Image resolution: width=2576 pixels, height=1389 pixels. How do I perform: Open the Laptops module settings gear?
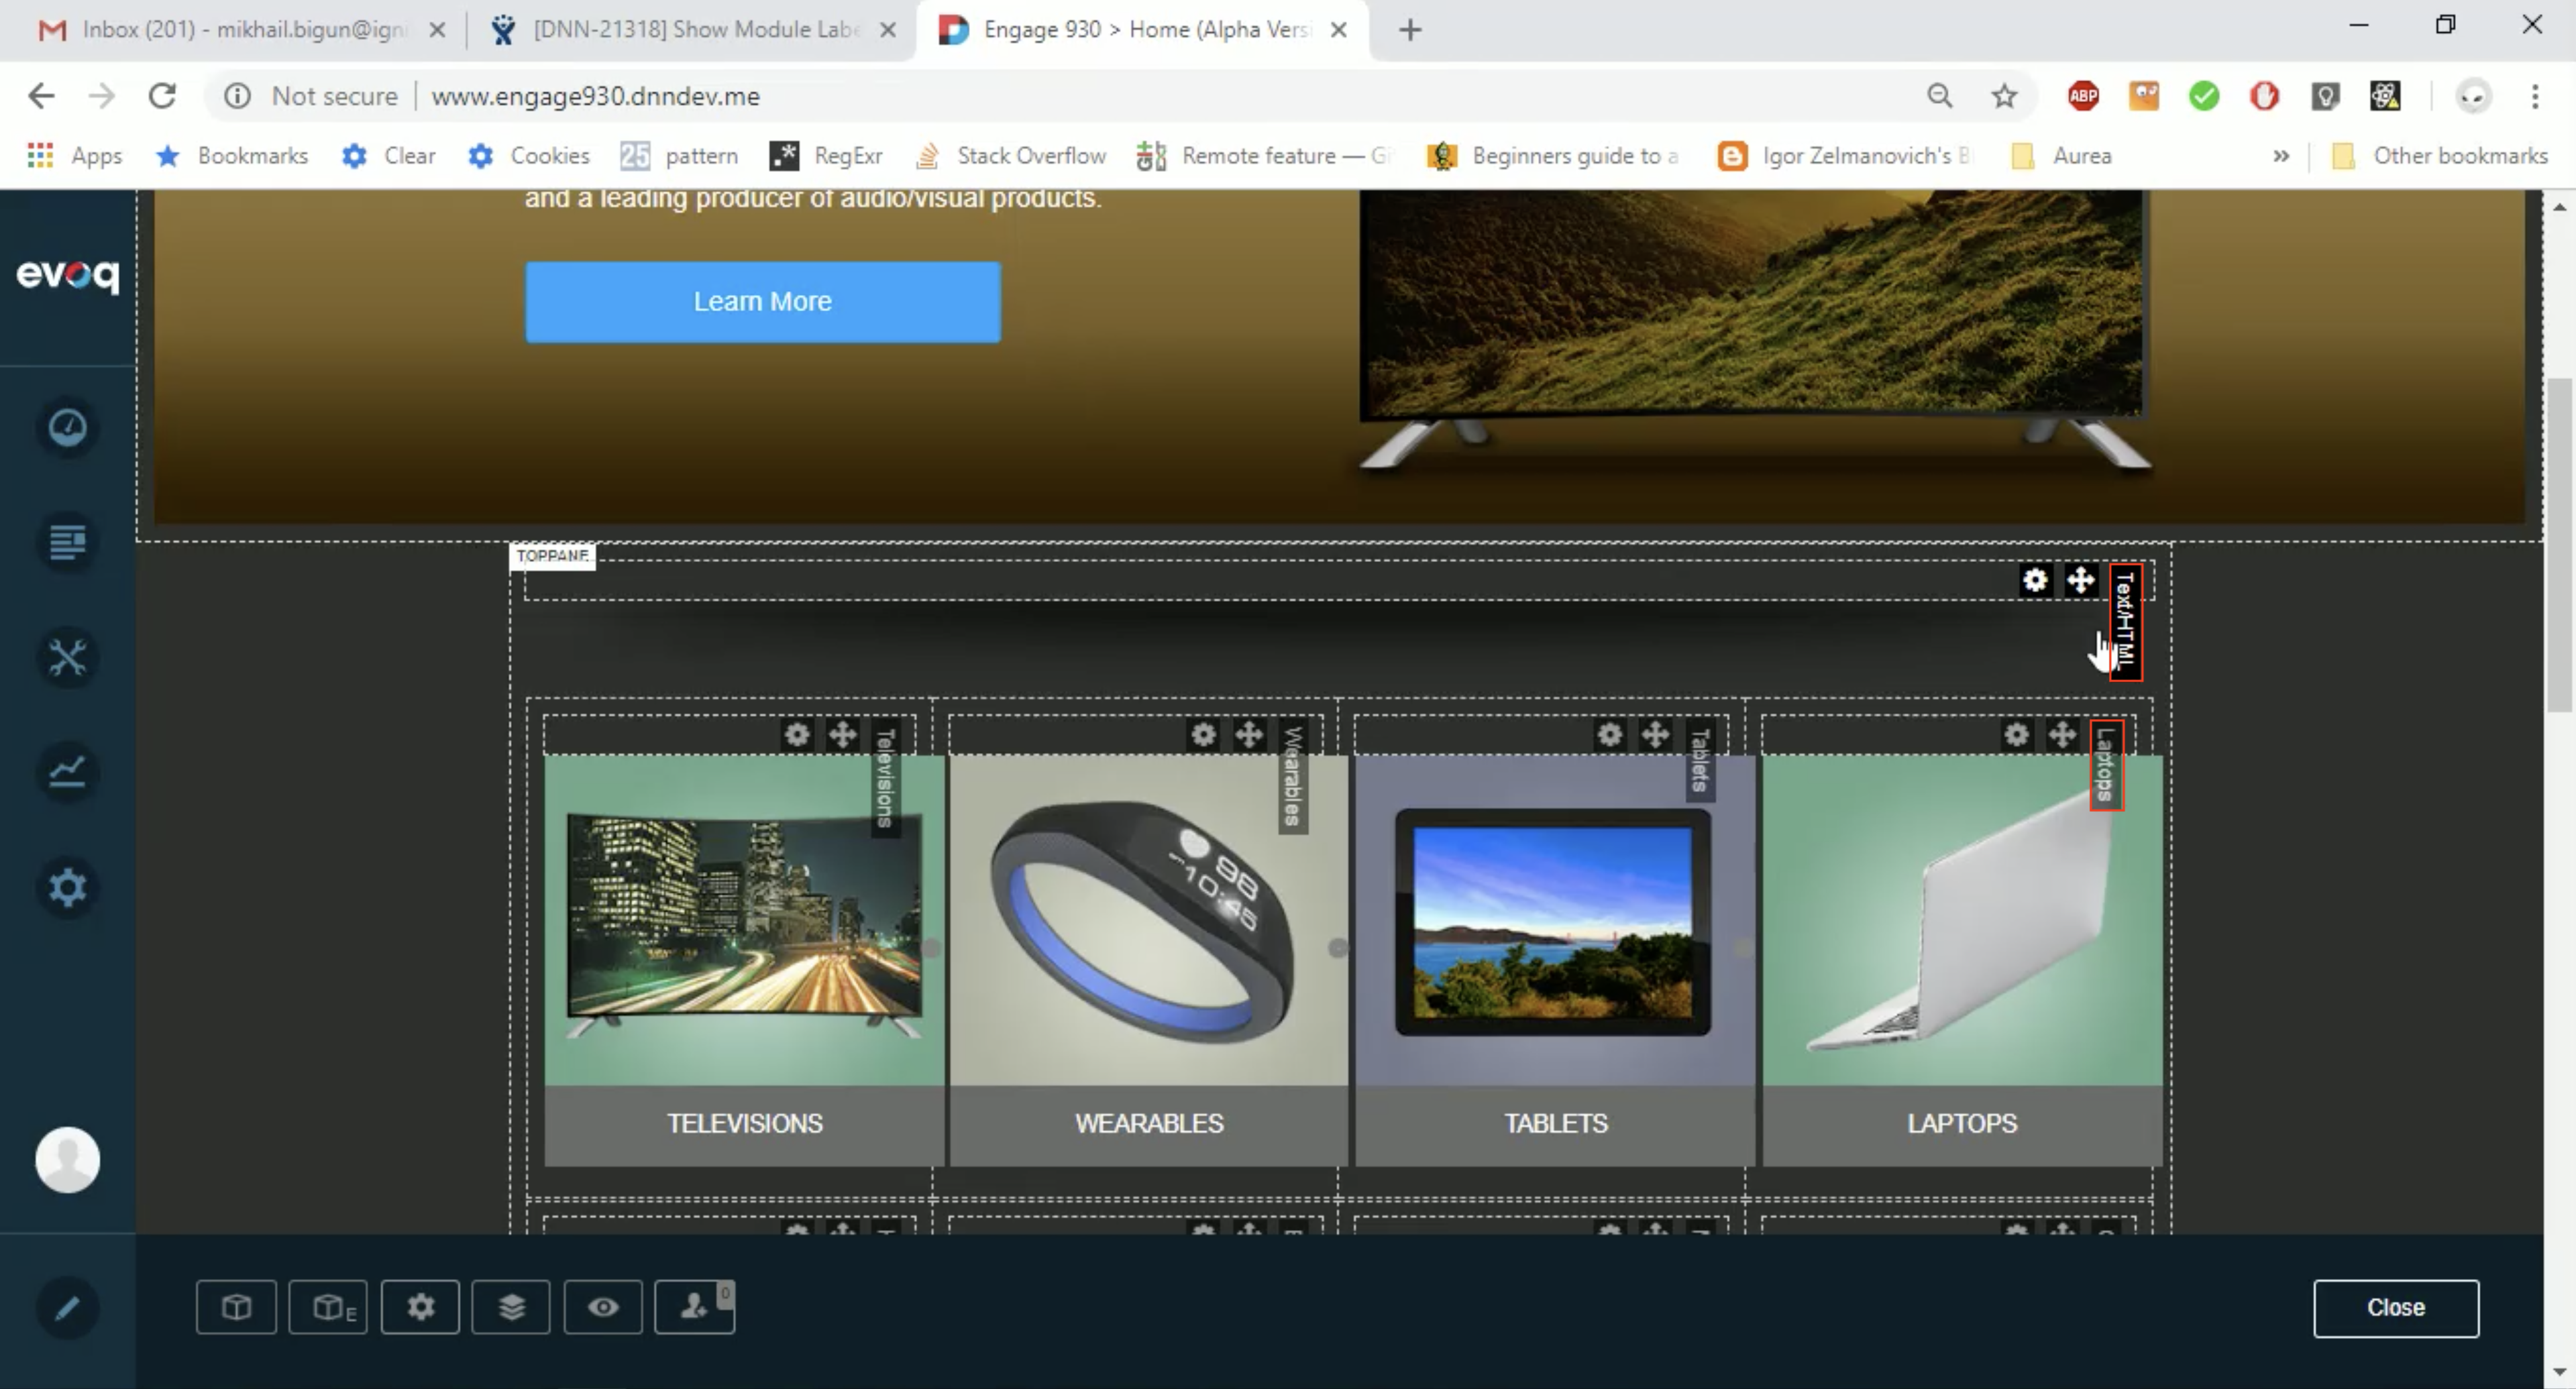tap(2017, 735)
